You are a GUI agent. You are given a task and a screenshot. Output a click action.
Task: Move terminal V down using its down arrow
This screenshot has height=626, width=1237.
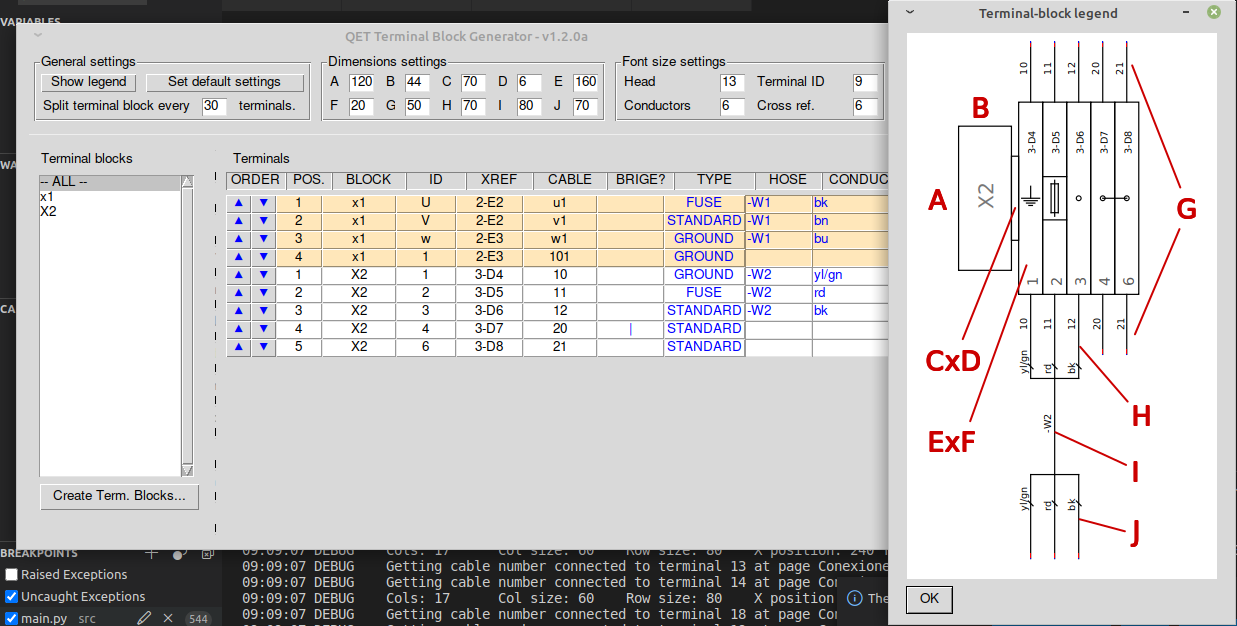point(263,221)
